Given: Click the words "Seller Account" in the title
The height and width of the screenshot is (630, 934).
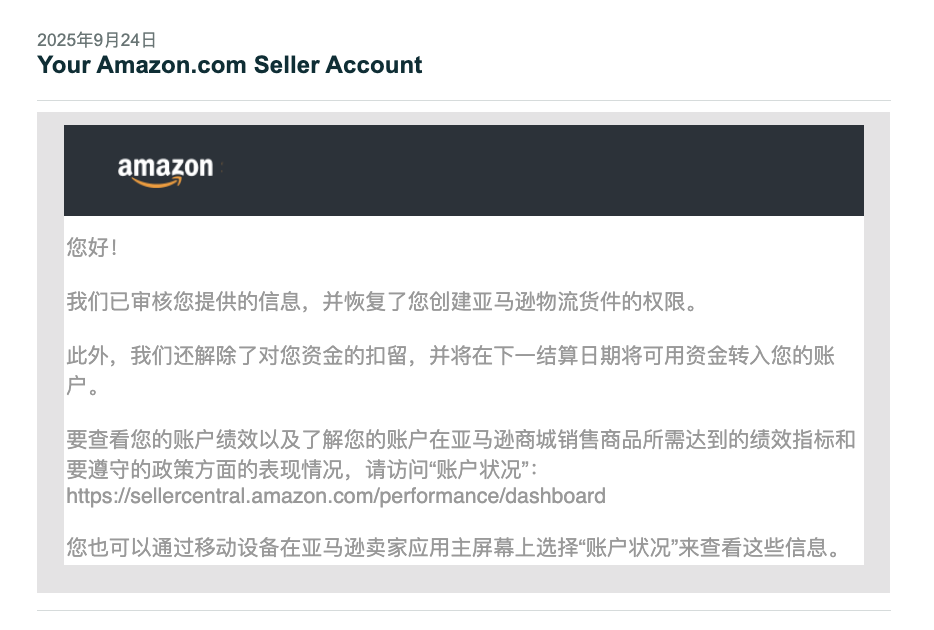Looking at the screenshot, I should click(338, 64).
